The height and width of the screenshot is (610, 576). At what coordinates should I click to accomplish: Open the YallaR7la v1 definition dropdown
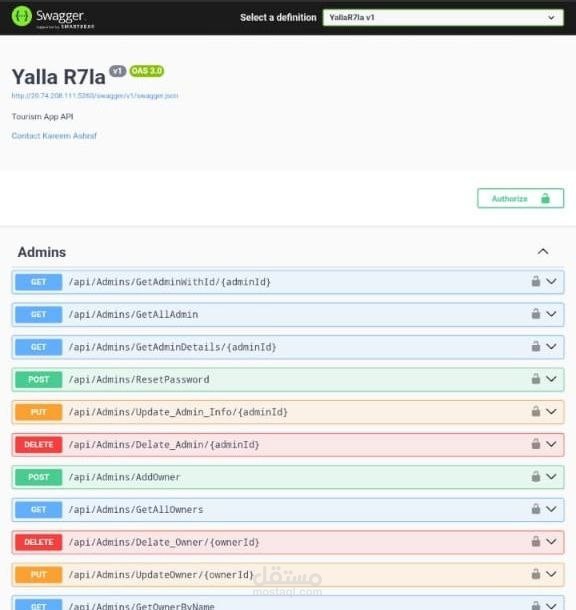pos(443,18)
